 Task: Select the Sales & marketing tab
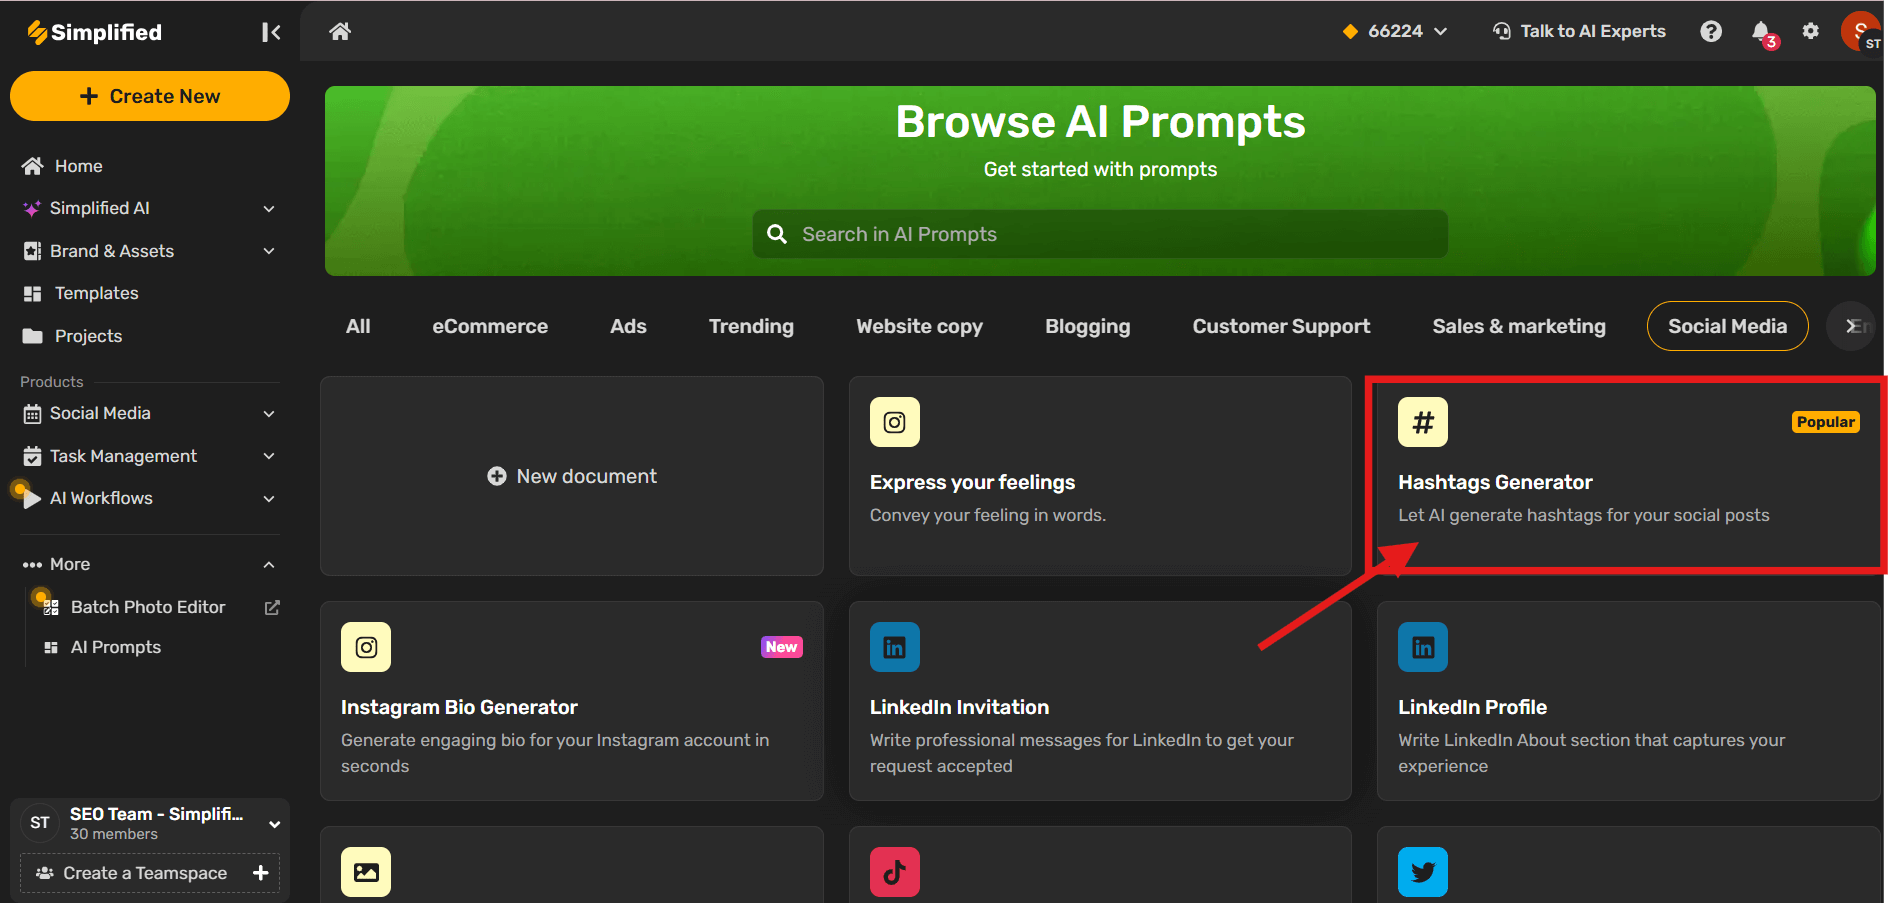point(1518,326)
